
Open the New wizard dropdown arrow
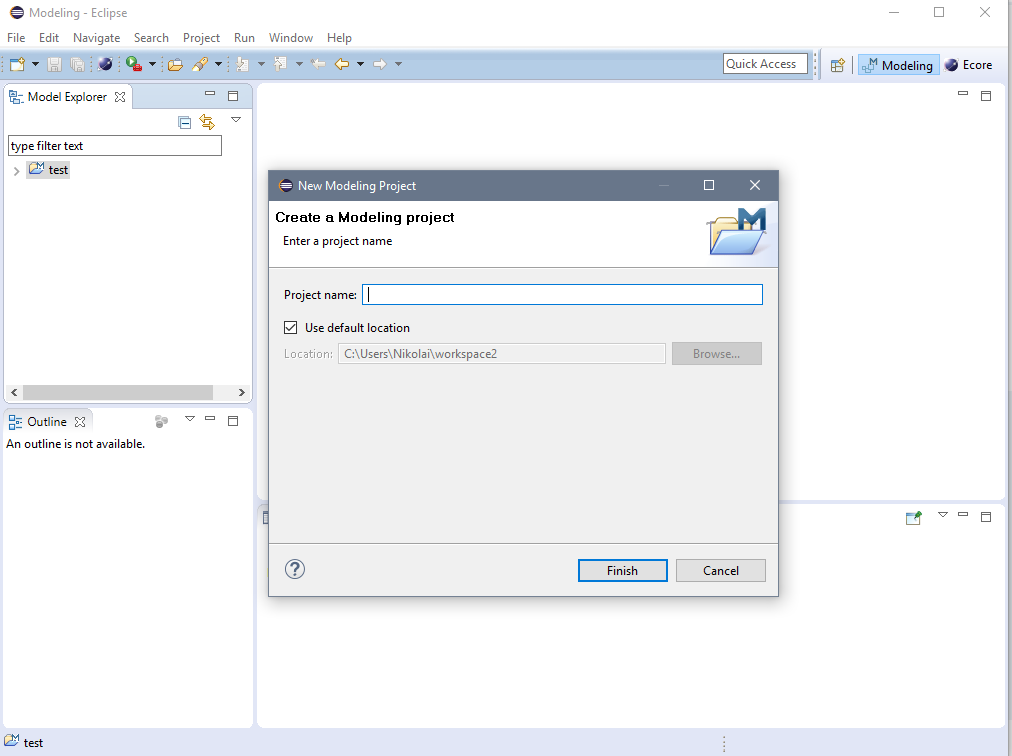click(35, 64)
